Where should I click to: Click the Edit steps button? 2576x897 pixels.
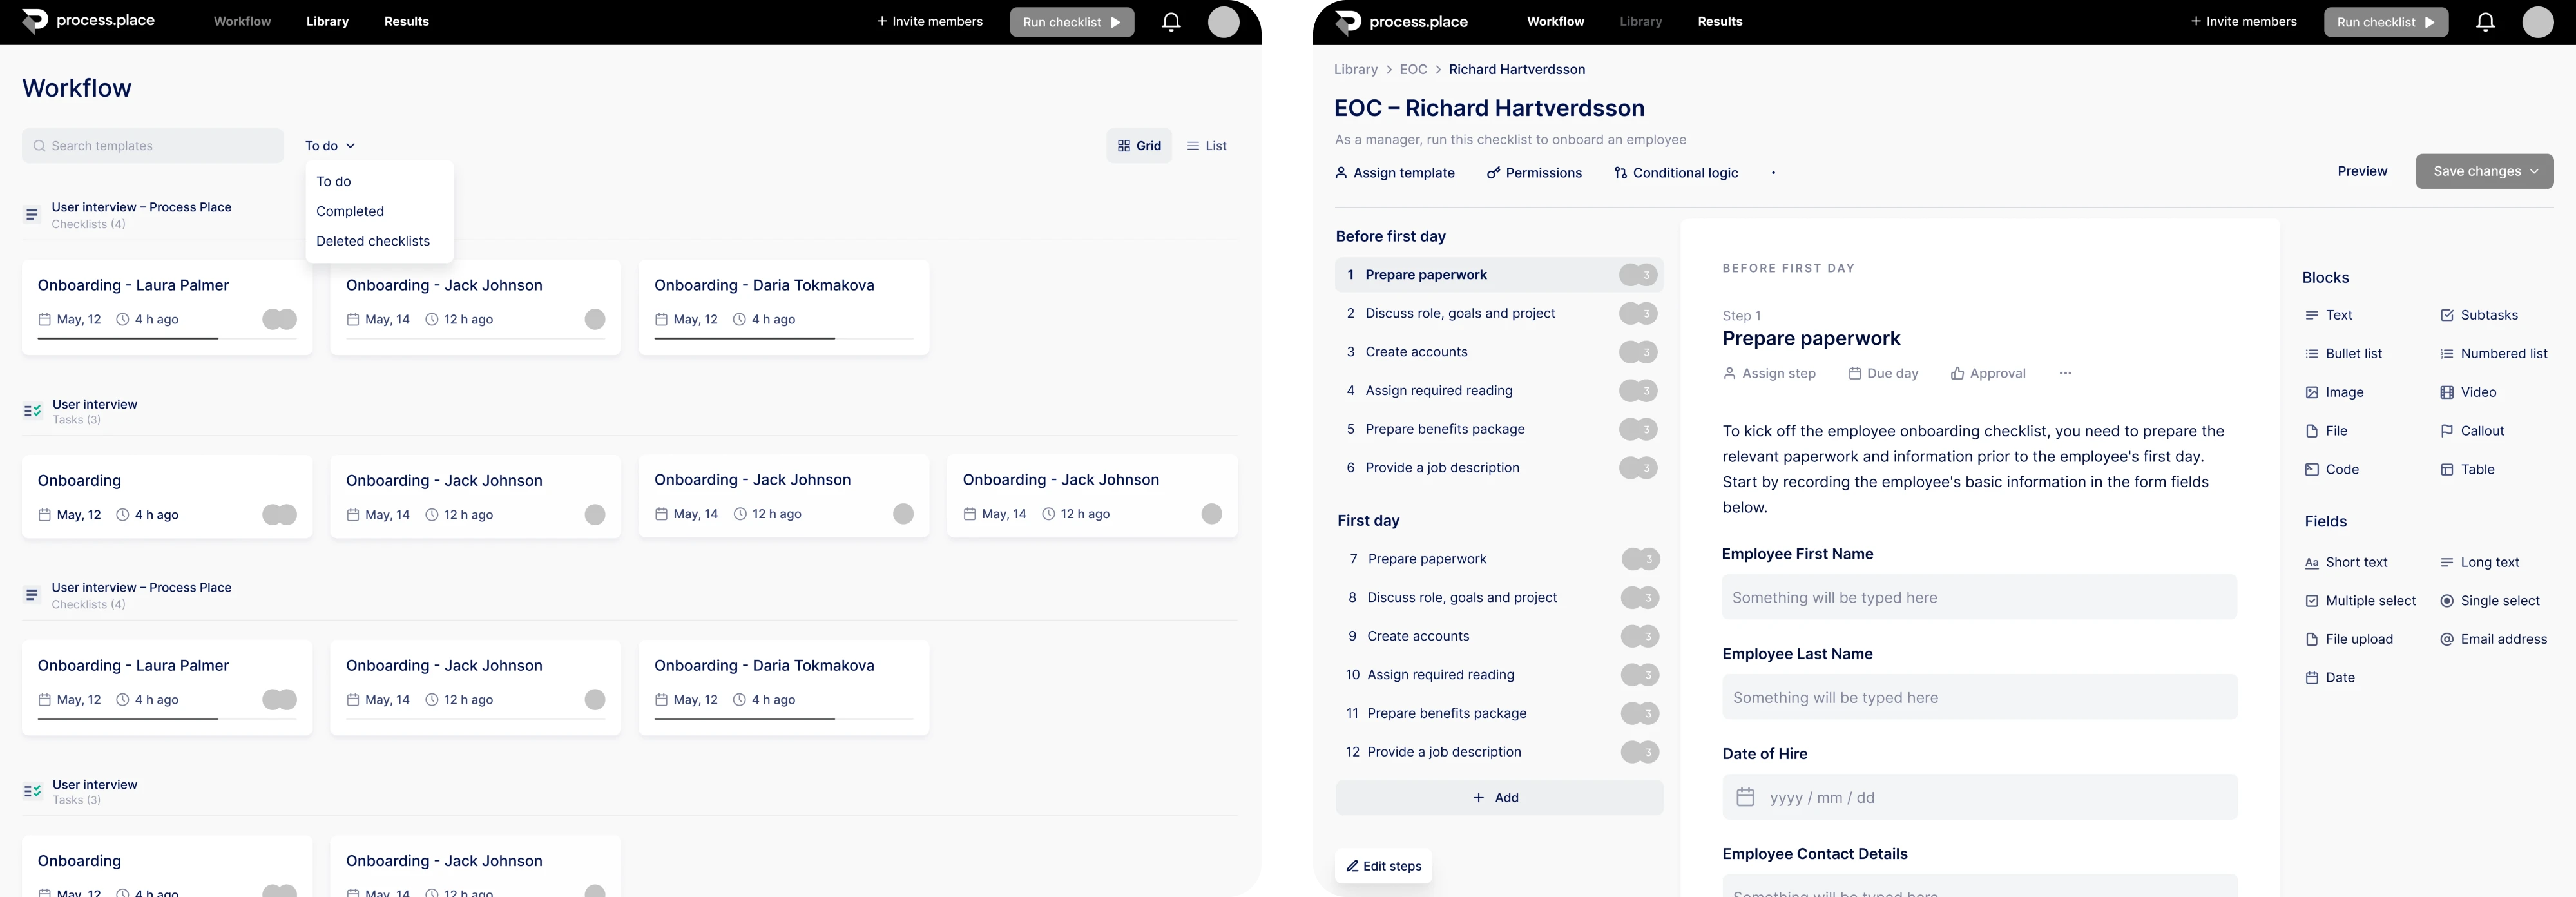point(1383,866)
